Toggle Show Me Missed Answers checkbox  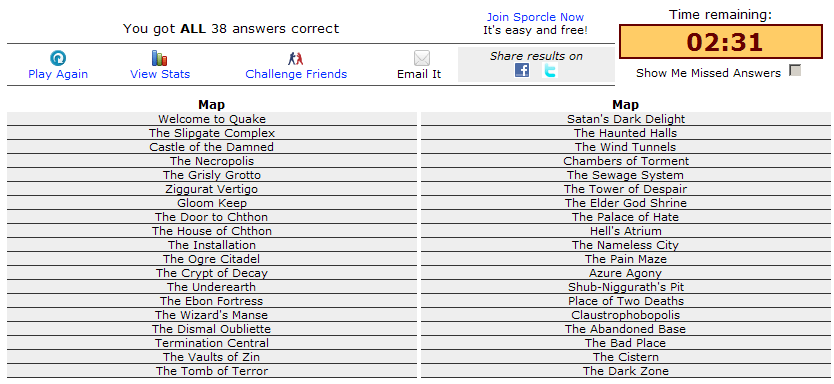tap(795, 70)
